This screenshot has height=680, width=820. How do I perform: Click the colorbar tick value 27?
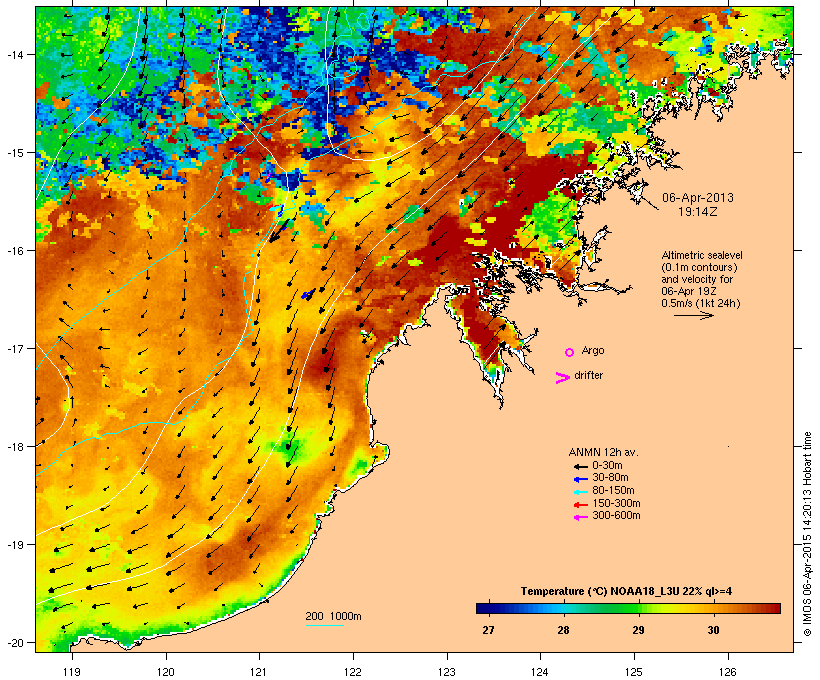coord(488,630)
